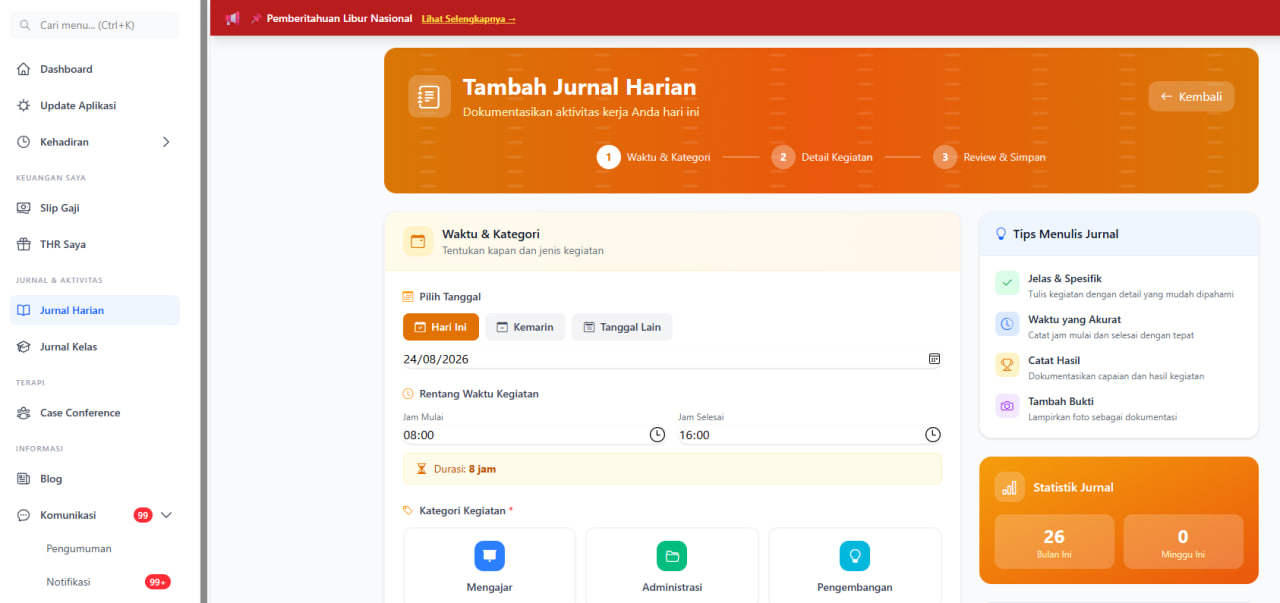Follow the Lihat Selengkapnya link

tap(469, 19)
